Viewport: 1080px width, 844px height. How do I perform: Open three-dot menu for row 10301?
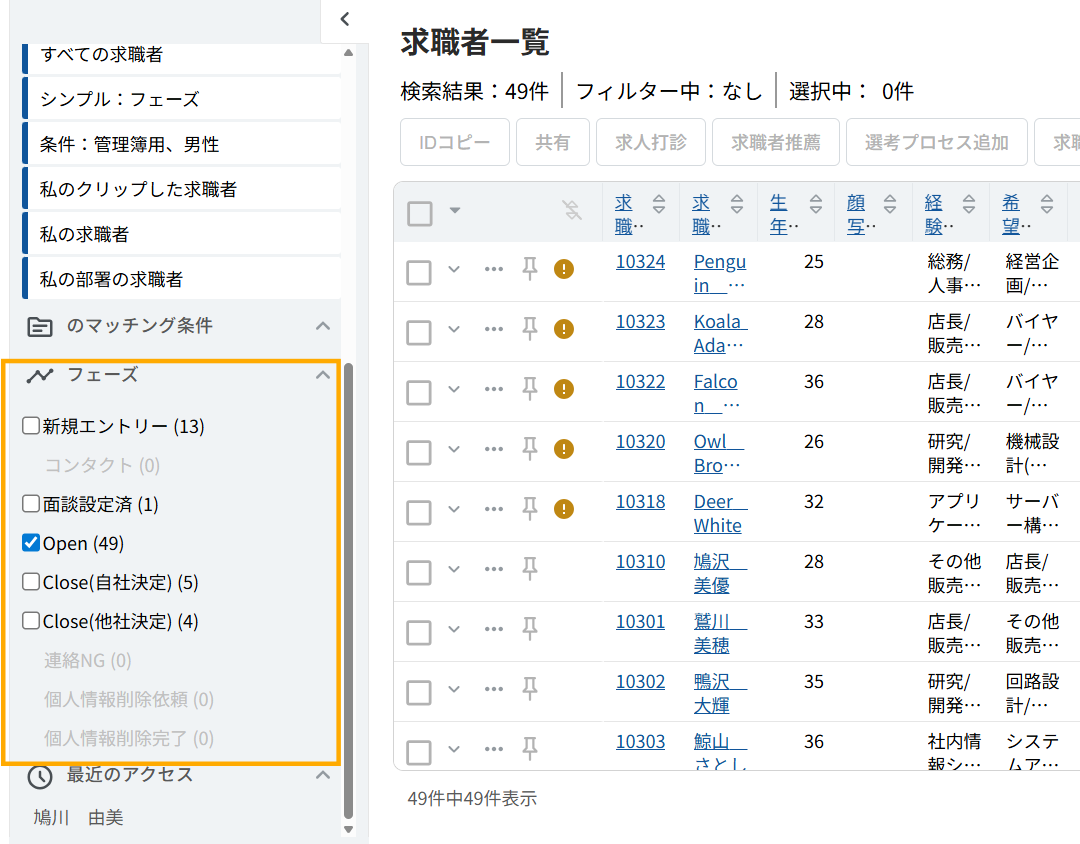click(x=494, y=629)
